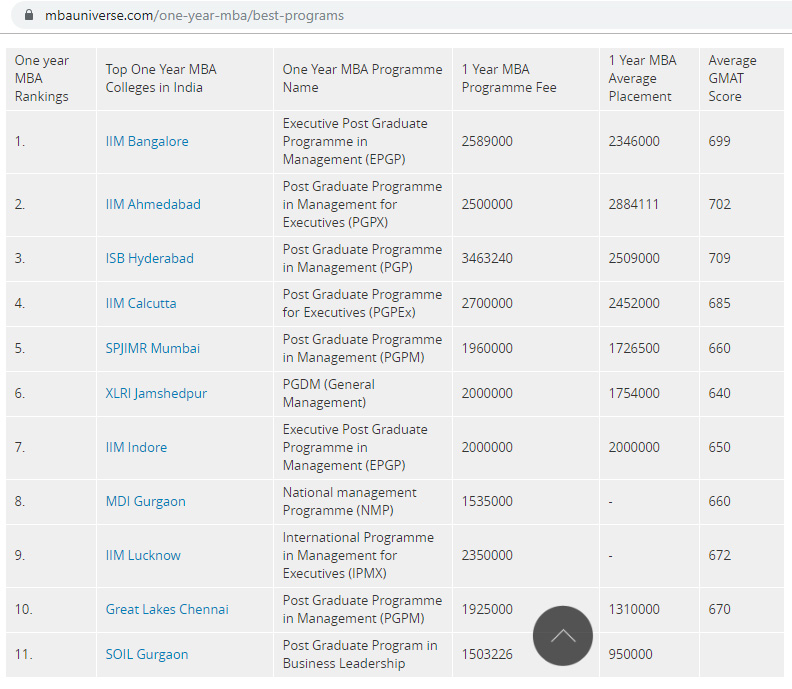792x689 pixels.
Task: Go to XLRI Jamshedpur link
Action: click(156, 393)
